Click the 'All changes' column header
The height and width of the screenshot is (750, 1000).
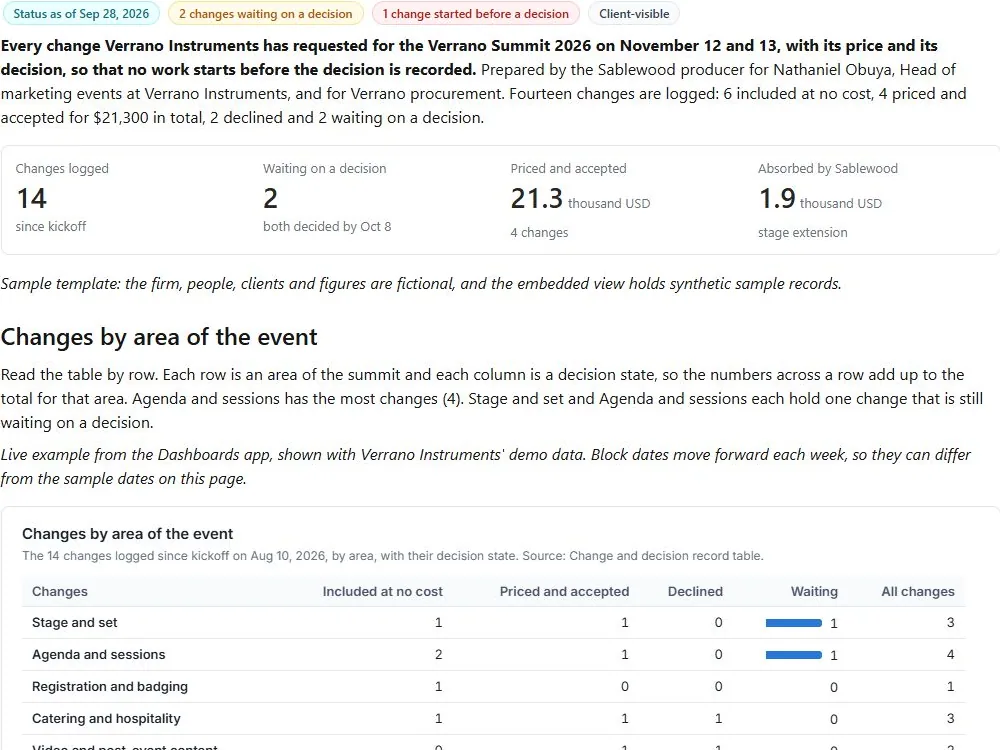point(918,591)
